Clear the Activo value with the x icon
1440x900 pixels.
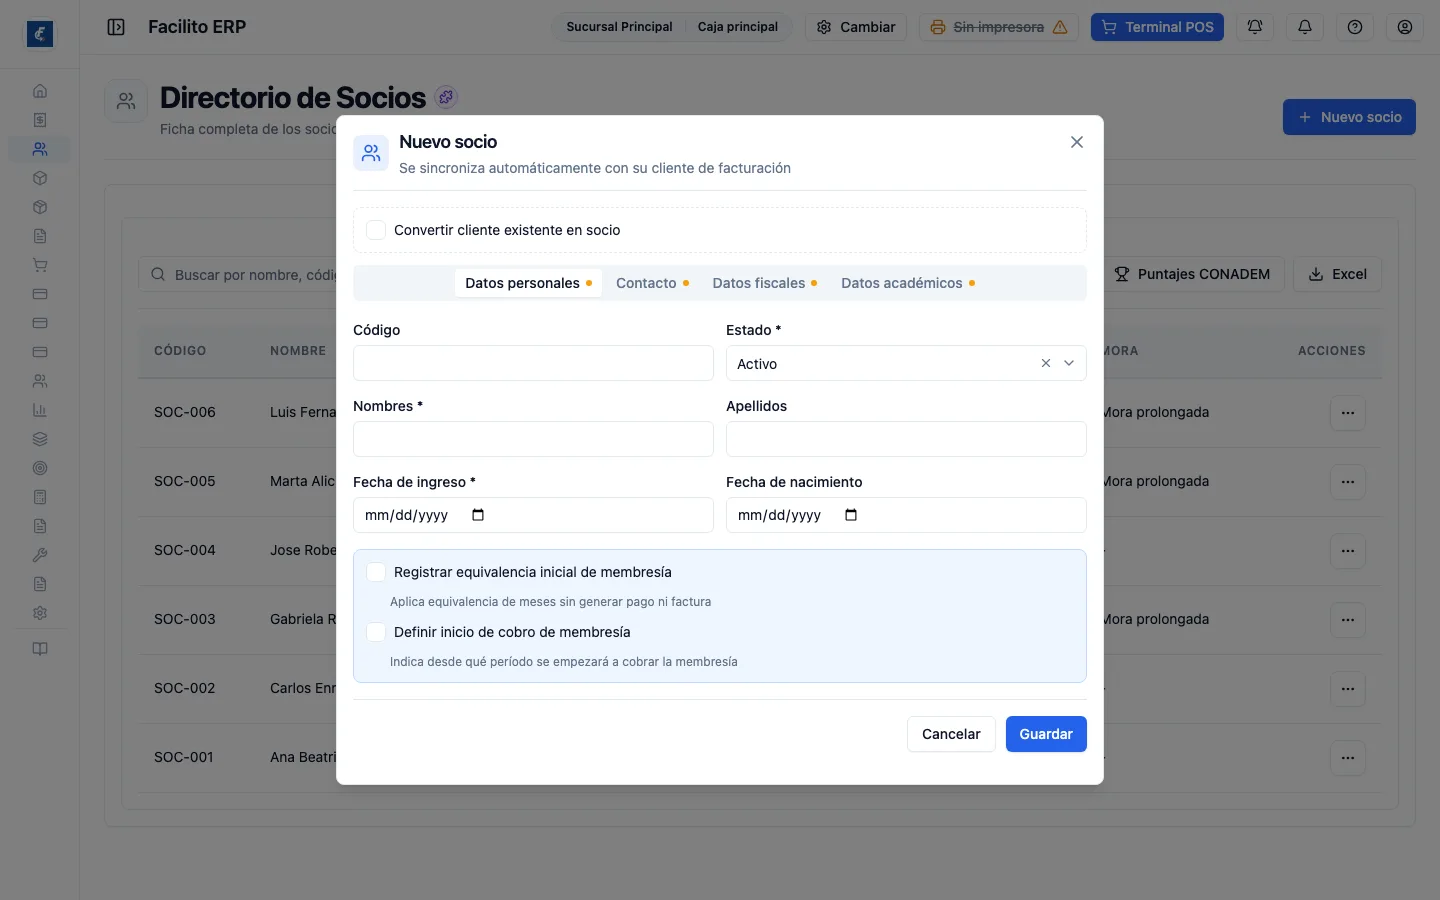pyautogui.click(x=1046, y=363)
